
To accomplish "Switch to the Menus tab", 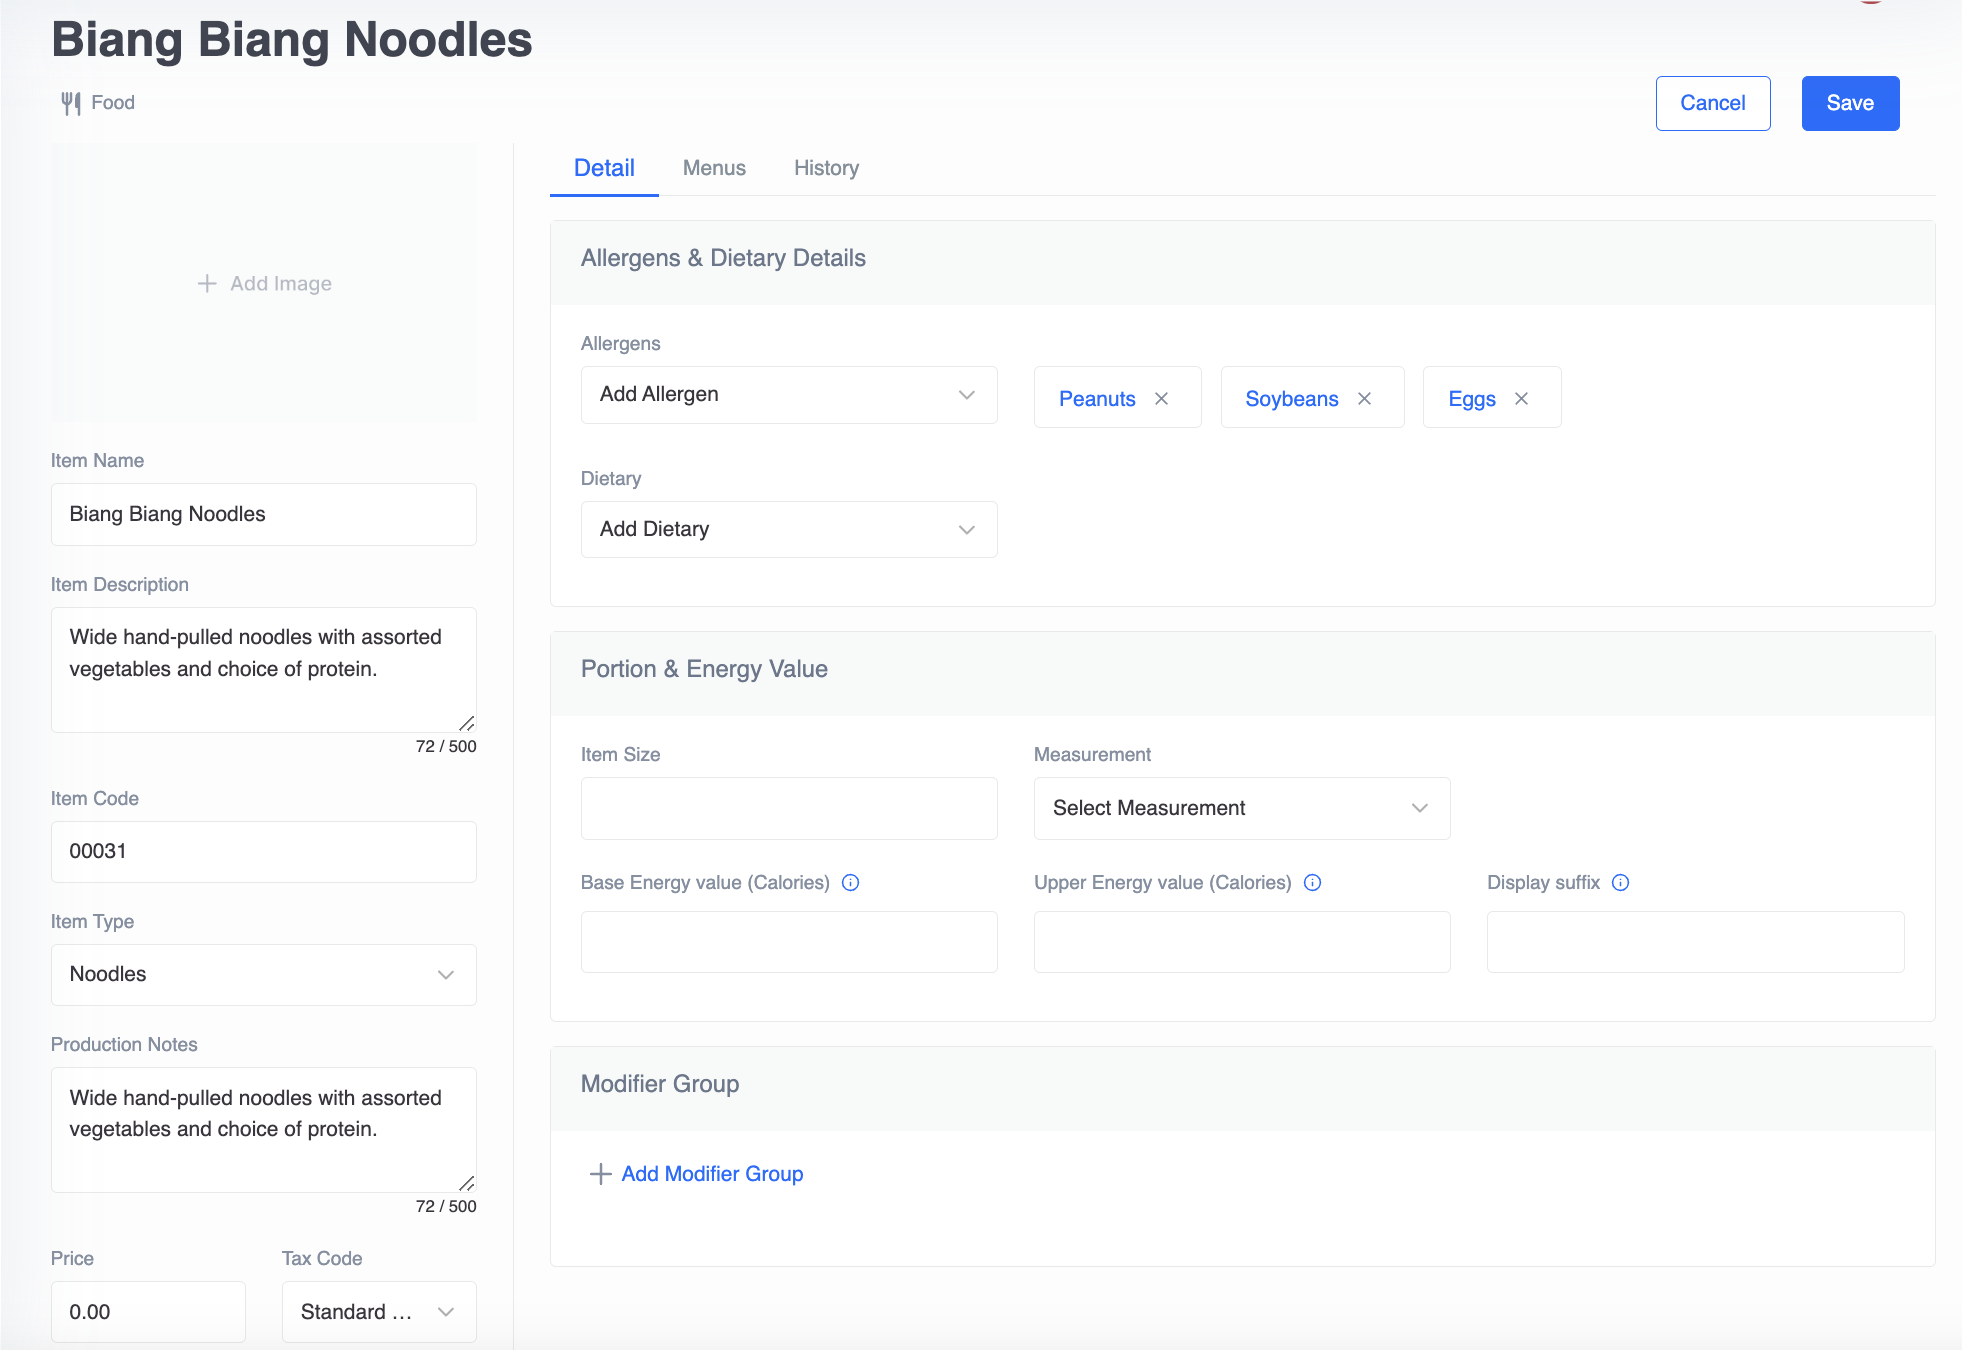I will coord(714,168).
